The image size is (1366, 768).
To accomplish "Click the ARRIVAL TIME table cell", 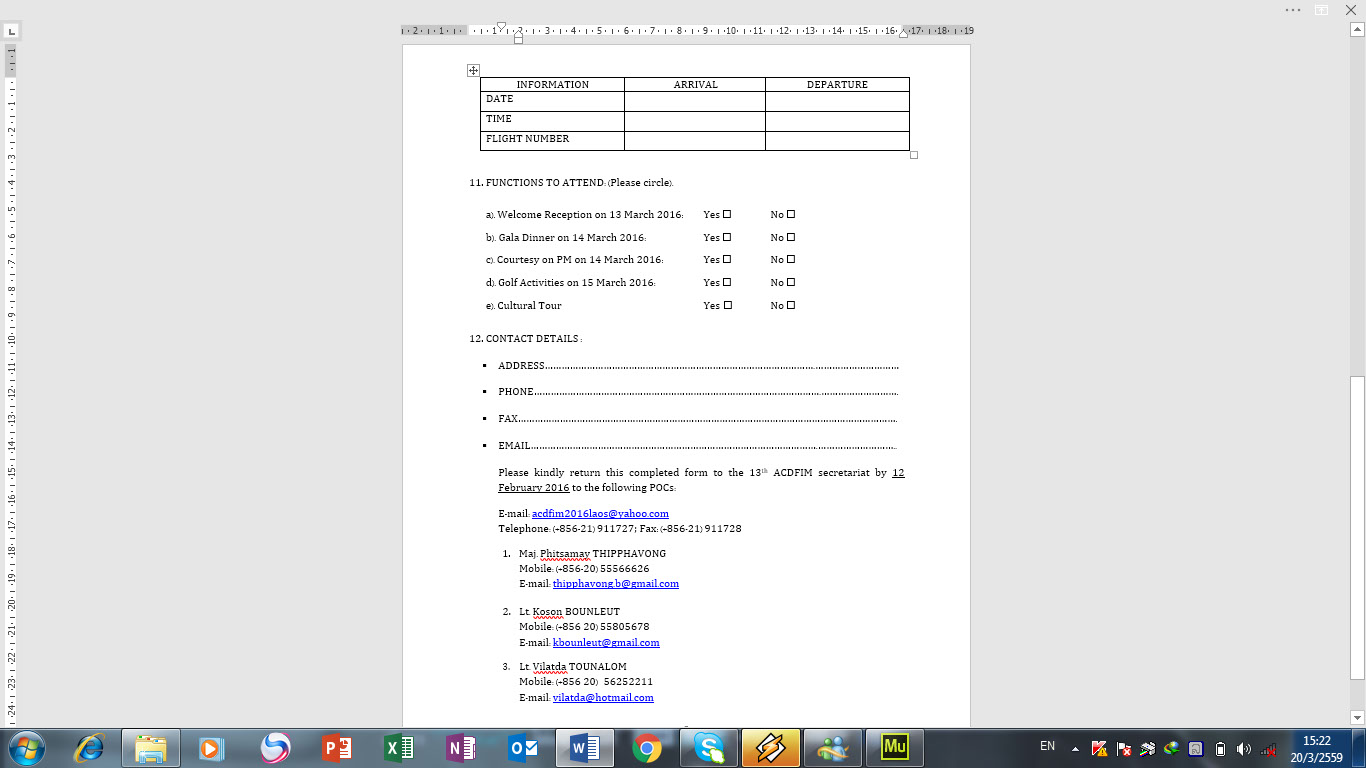I will [695, 121].
